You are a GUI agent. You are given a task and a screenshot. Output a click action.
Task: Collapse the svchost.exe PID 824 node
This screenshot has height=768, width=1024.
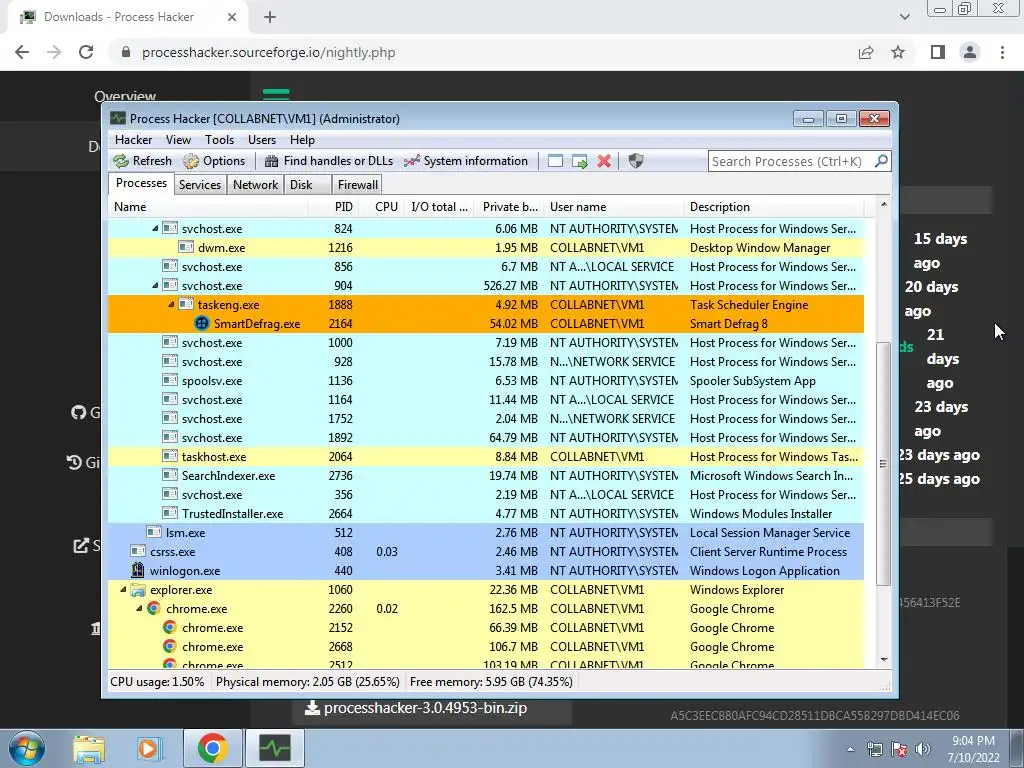(155, 229)
